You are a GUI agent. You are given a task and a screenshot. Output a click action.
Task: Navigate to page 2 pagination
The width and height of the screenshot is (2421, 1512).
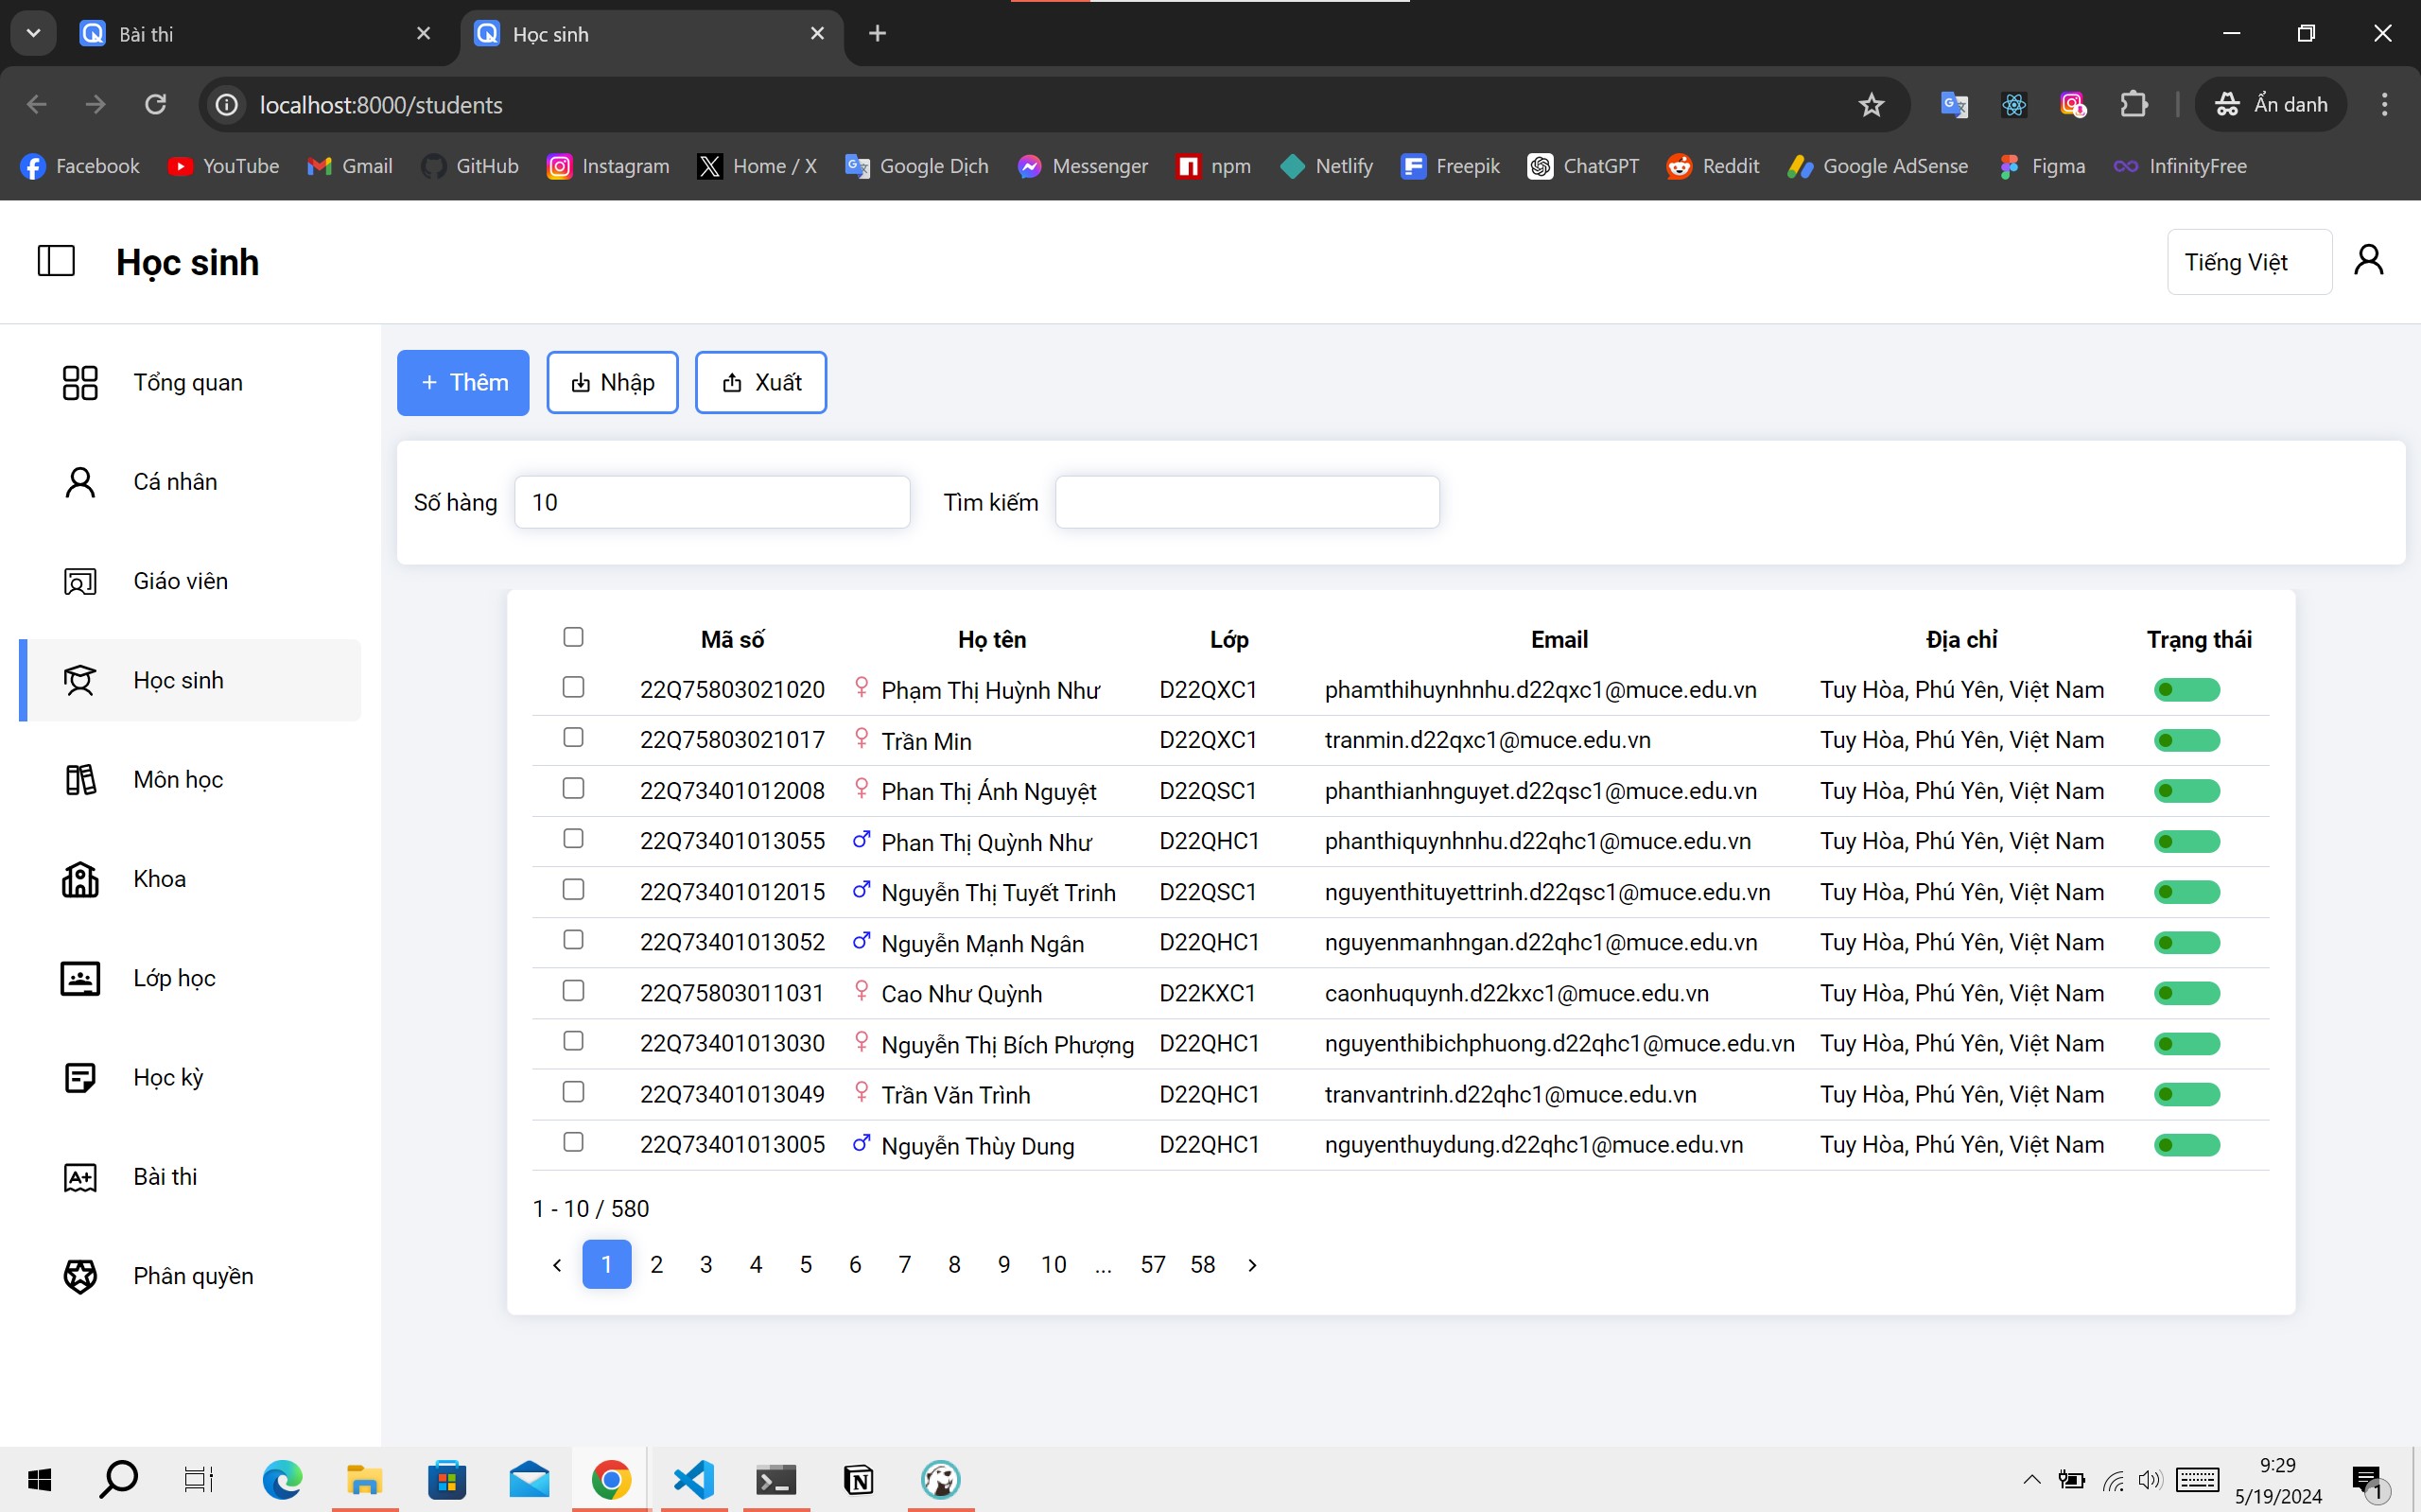[656, 1263]
